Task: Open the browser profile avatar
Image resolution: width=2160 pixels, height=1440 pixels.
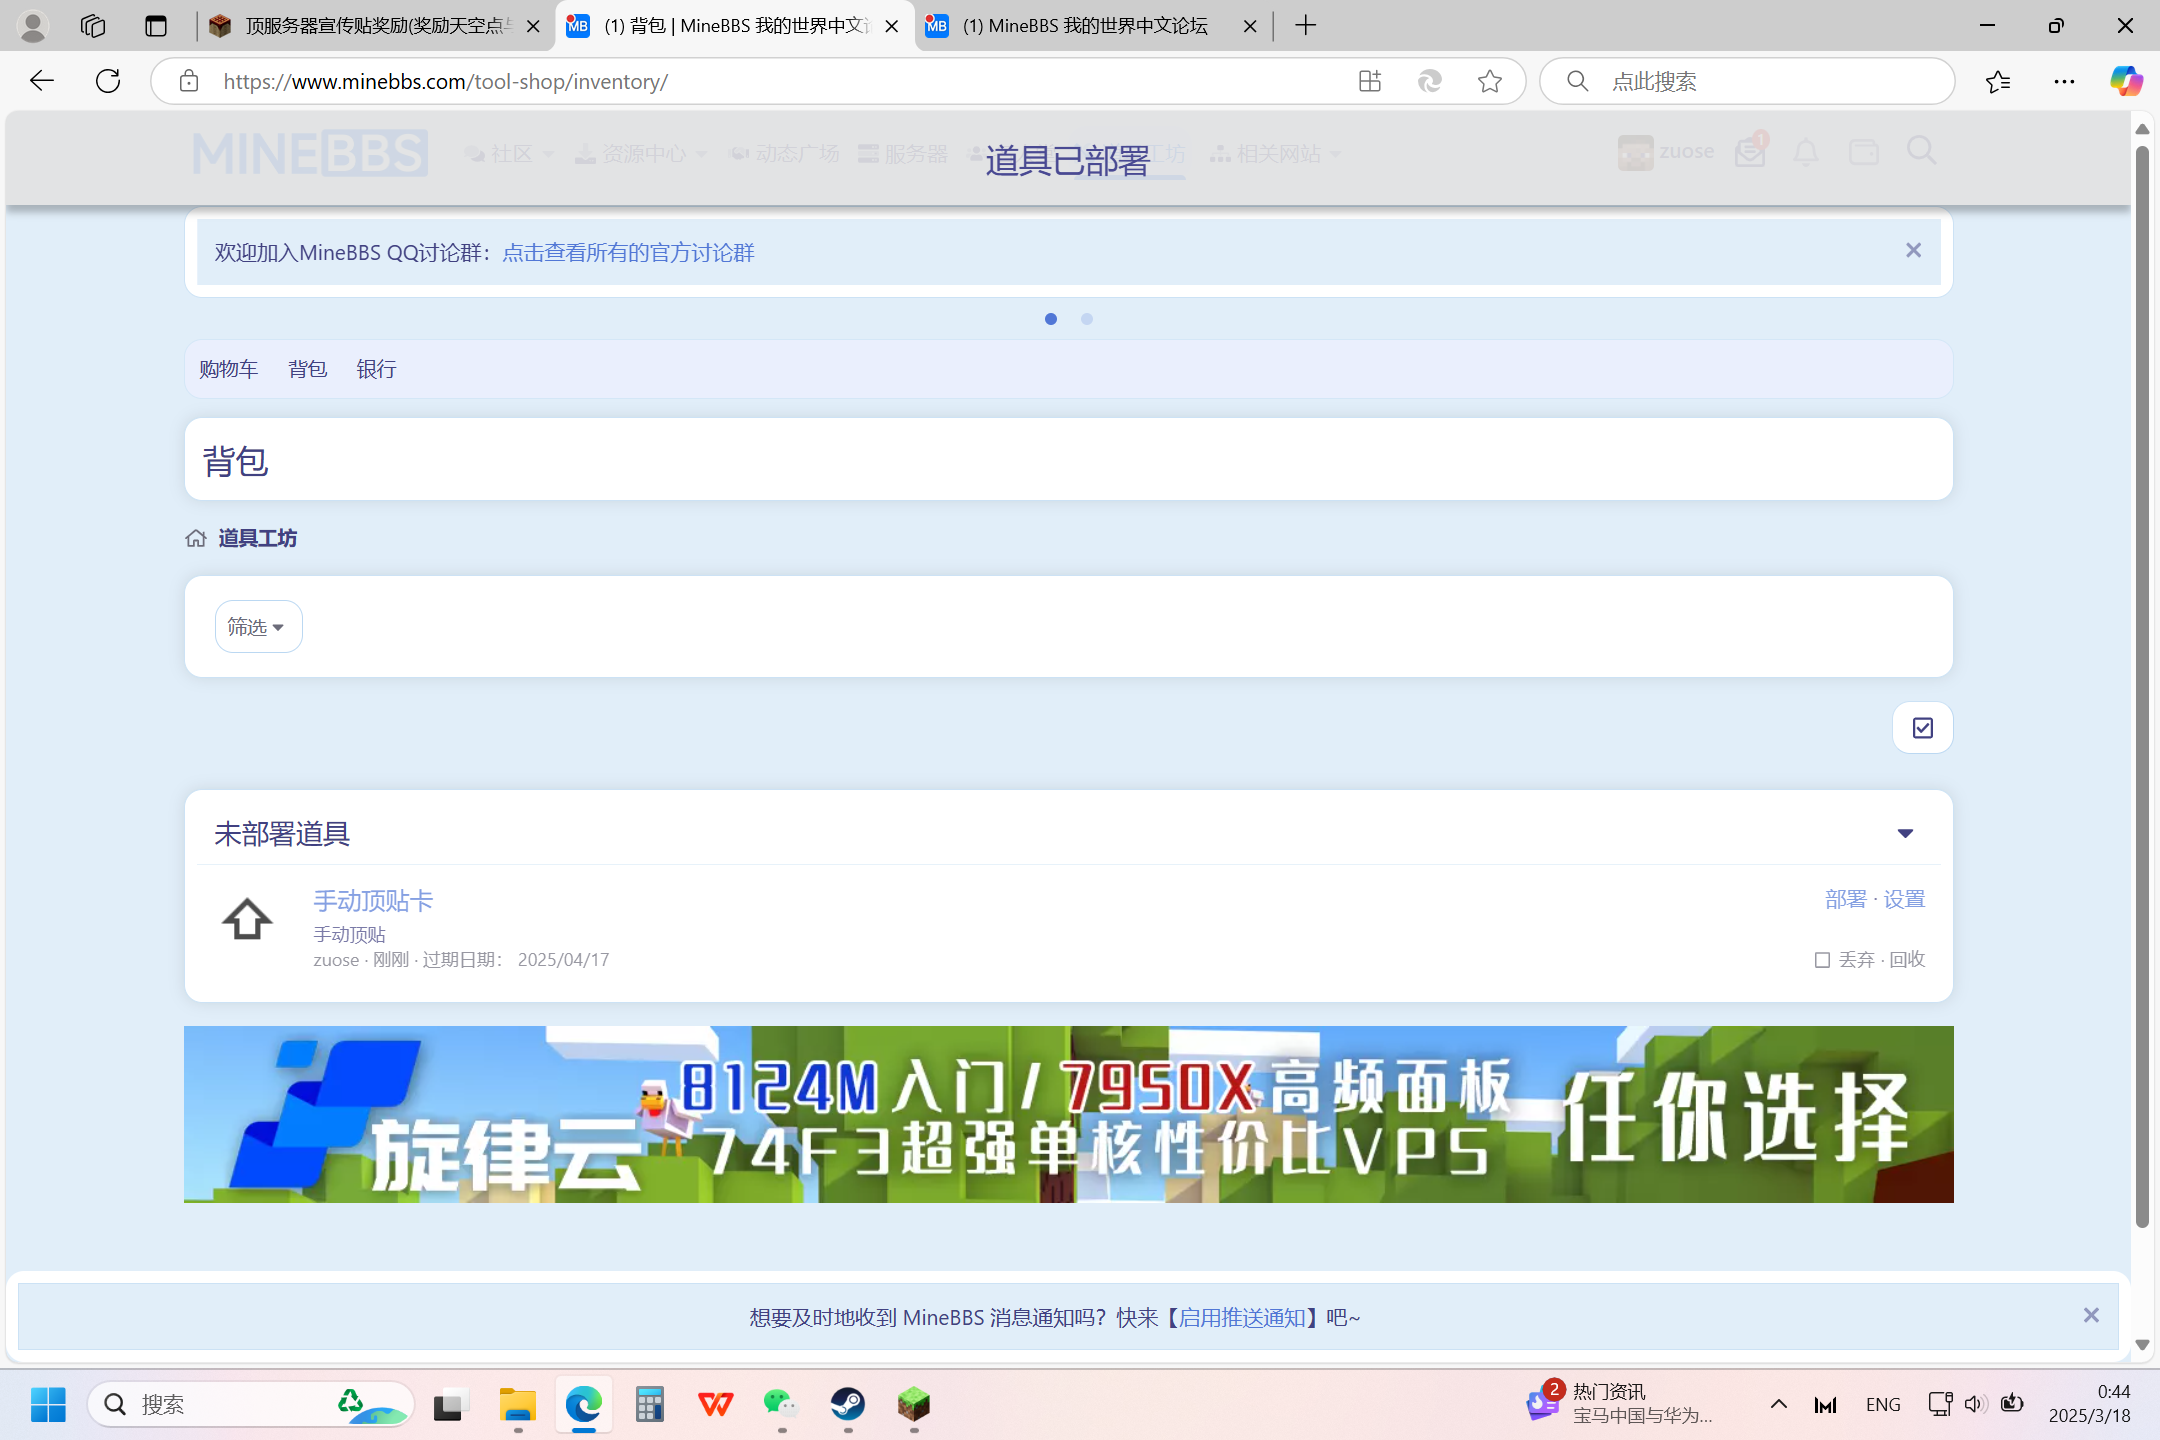Action: pos(33,26)
